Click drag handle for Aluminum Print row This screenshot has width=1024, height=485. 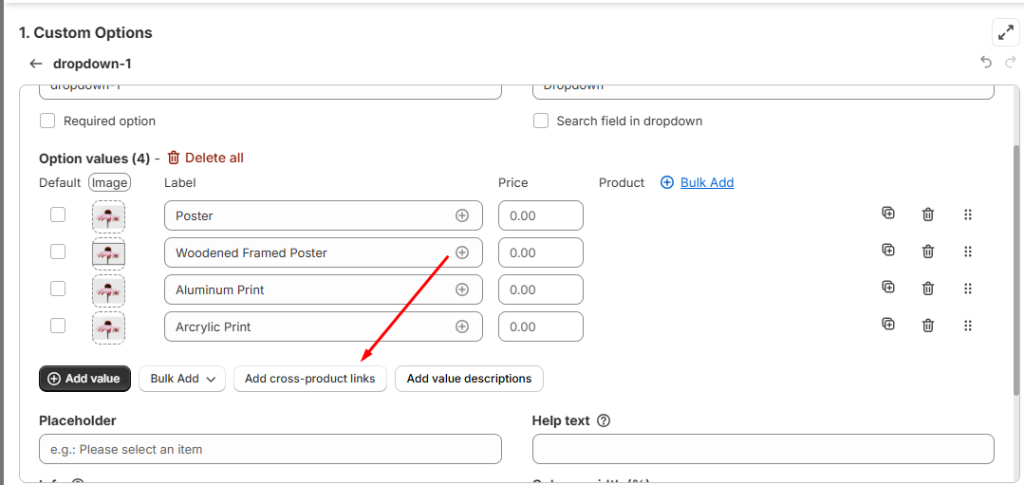pyautogui.click(x=967, y=289)
